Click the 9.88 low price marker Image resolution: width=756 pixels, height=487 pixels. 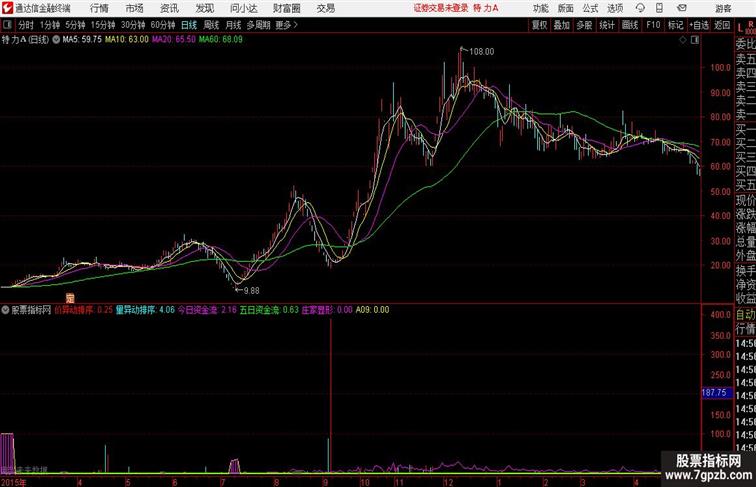(x=251, y=291)
